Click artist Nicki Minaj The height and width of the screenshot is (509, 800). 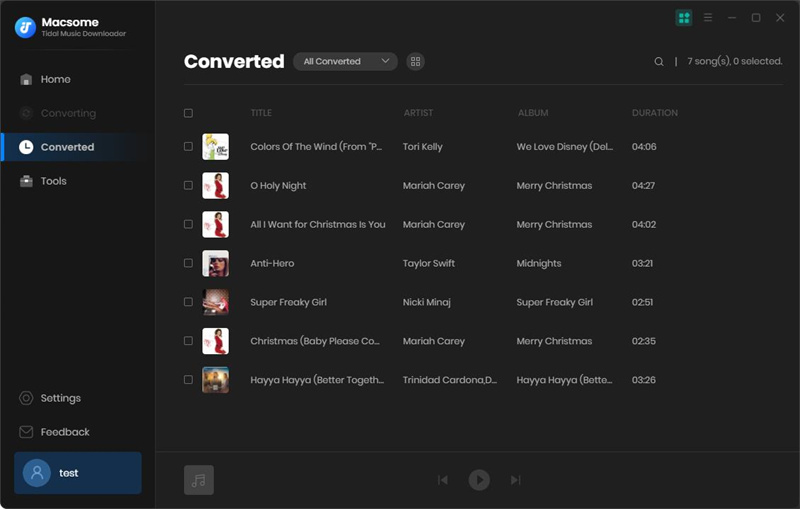[427, 302]
